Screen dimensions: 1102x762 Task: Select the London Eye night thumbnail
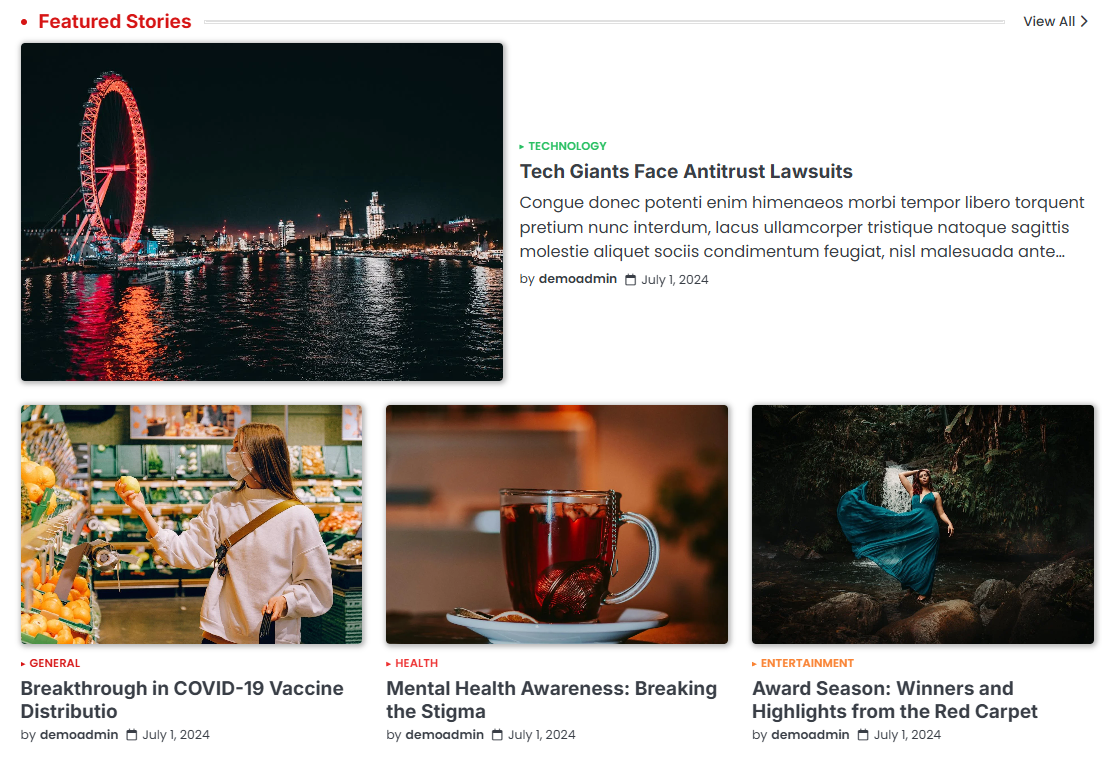[x=262, y=212]
